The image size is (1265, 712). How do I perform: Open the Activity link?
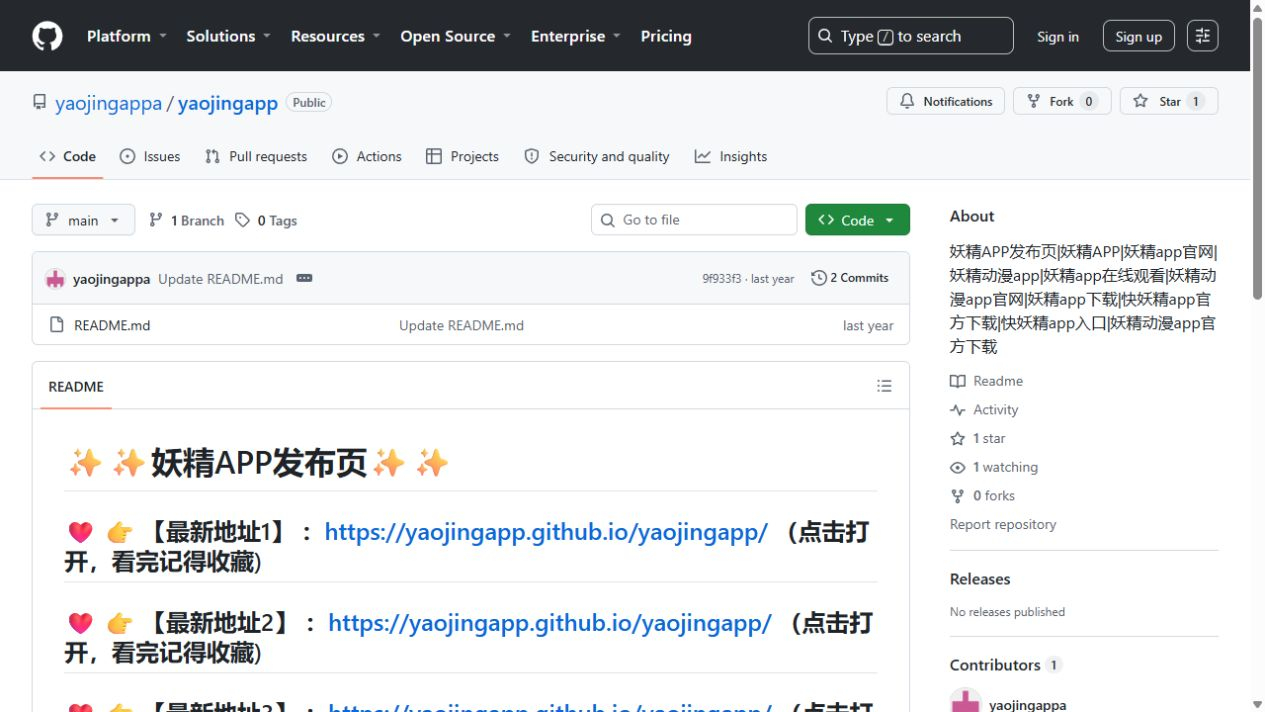(984, 410)
